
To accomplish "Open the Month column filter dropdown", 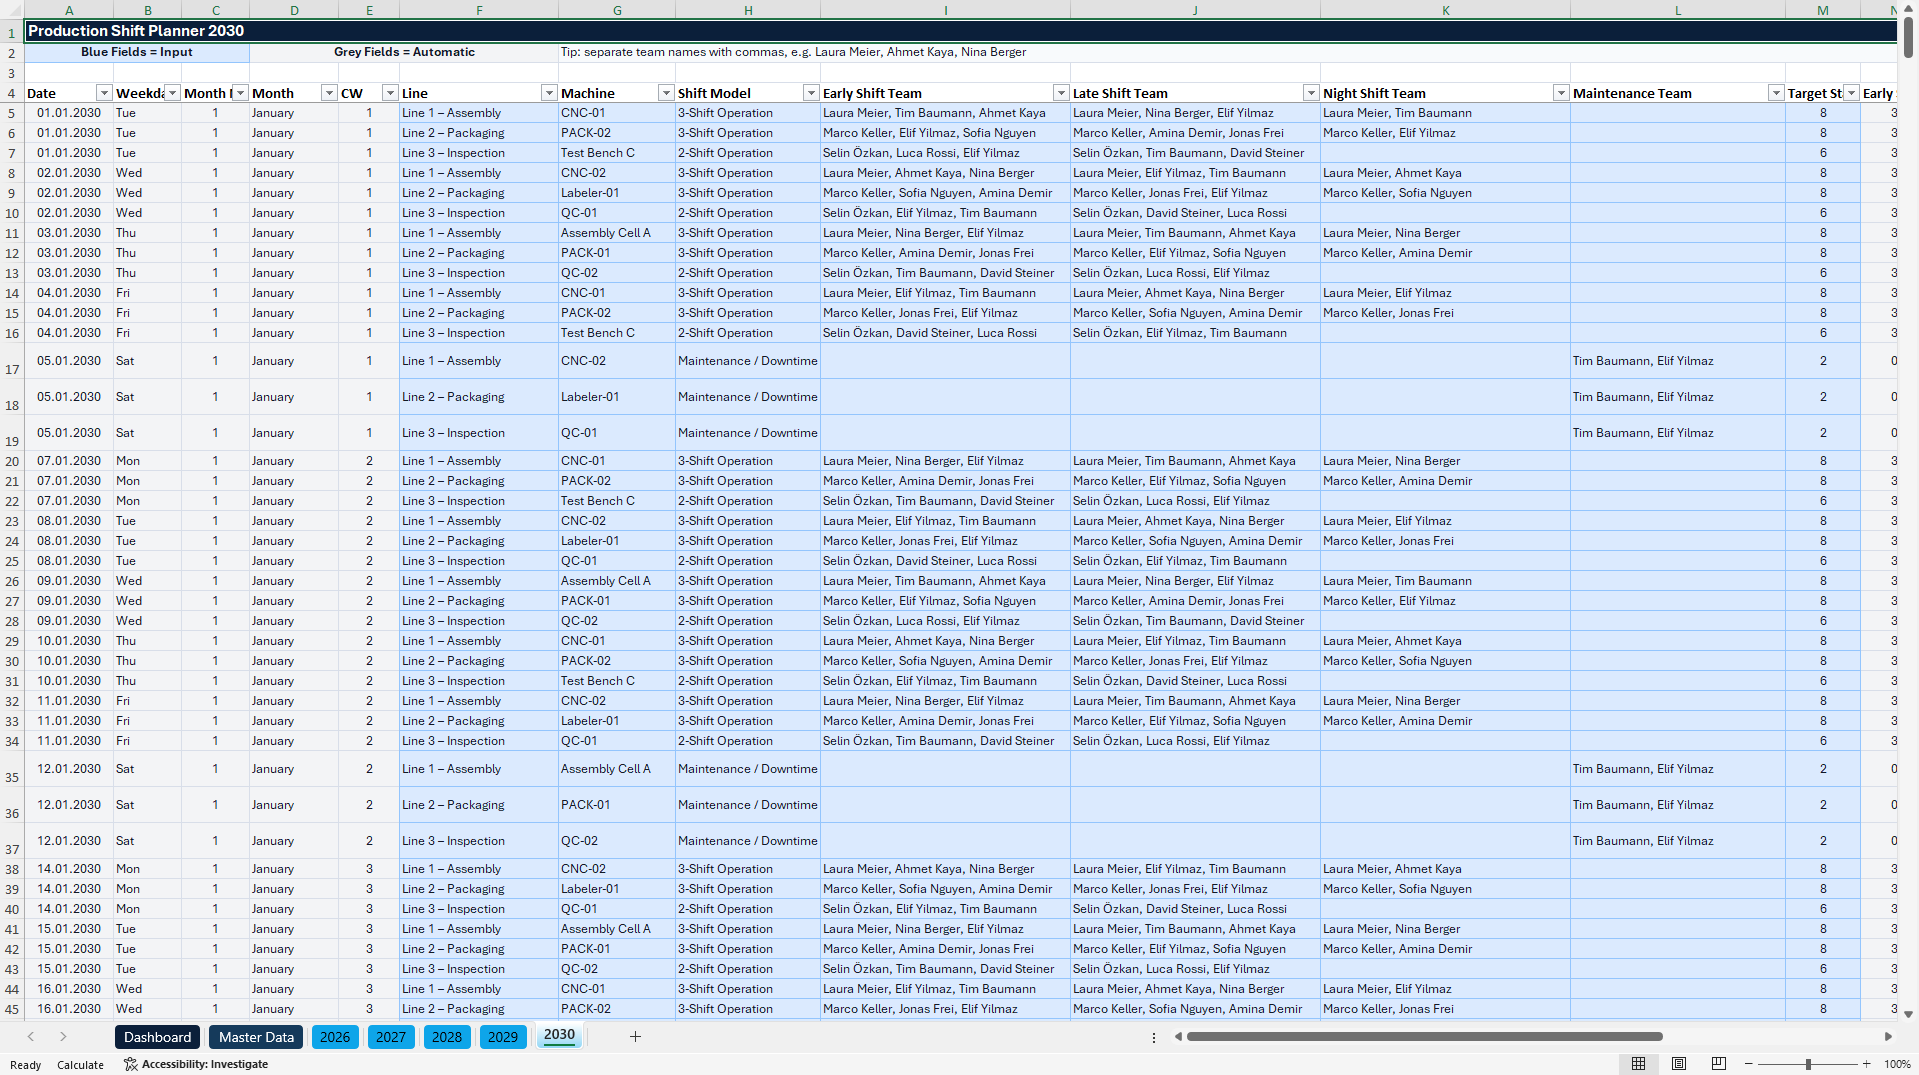I will point(328,93).
